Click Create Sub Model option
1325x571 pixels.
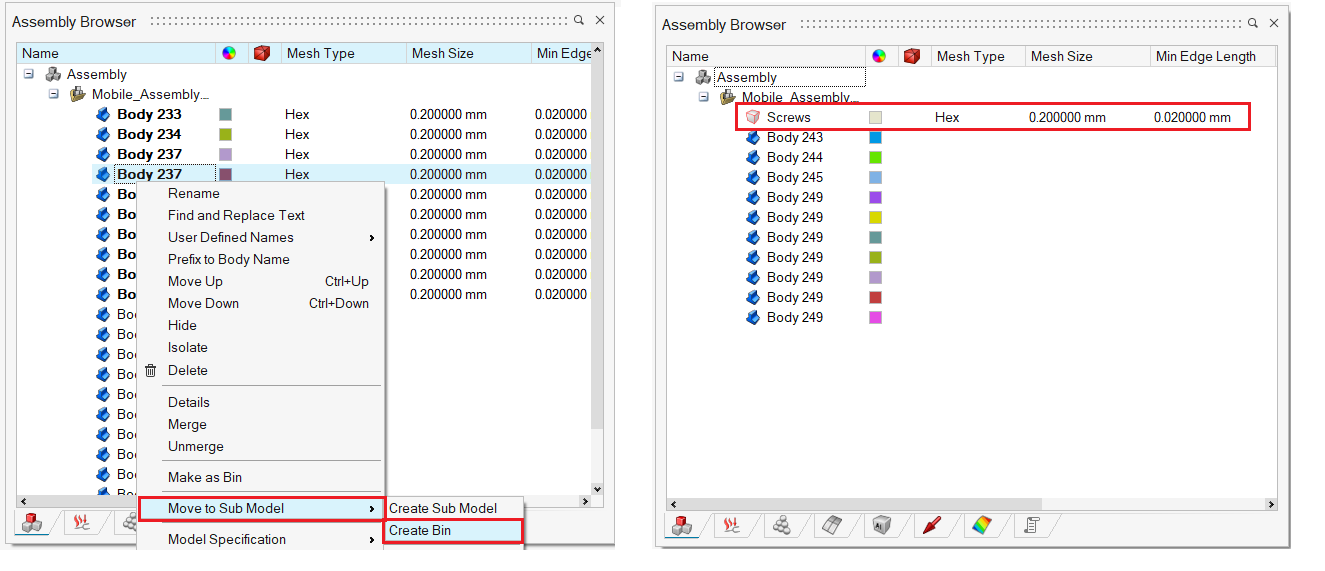point(443,508)
